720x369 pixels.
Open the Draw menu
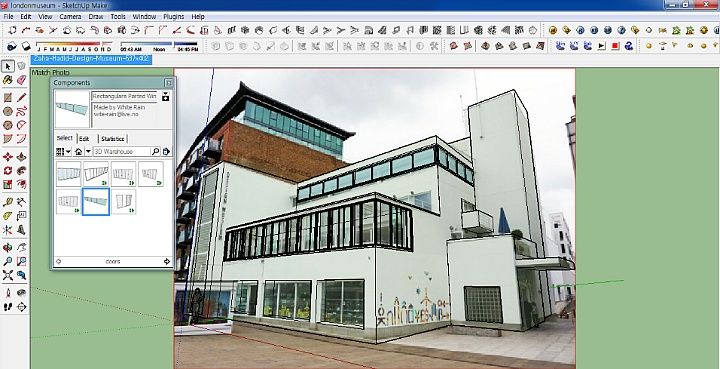pos(96,17)
